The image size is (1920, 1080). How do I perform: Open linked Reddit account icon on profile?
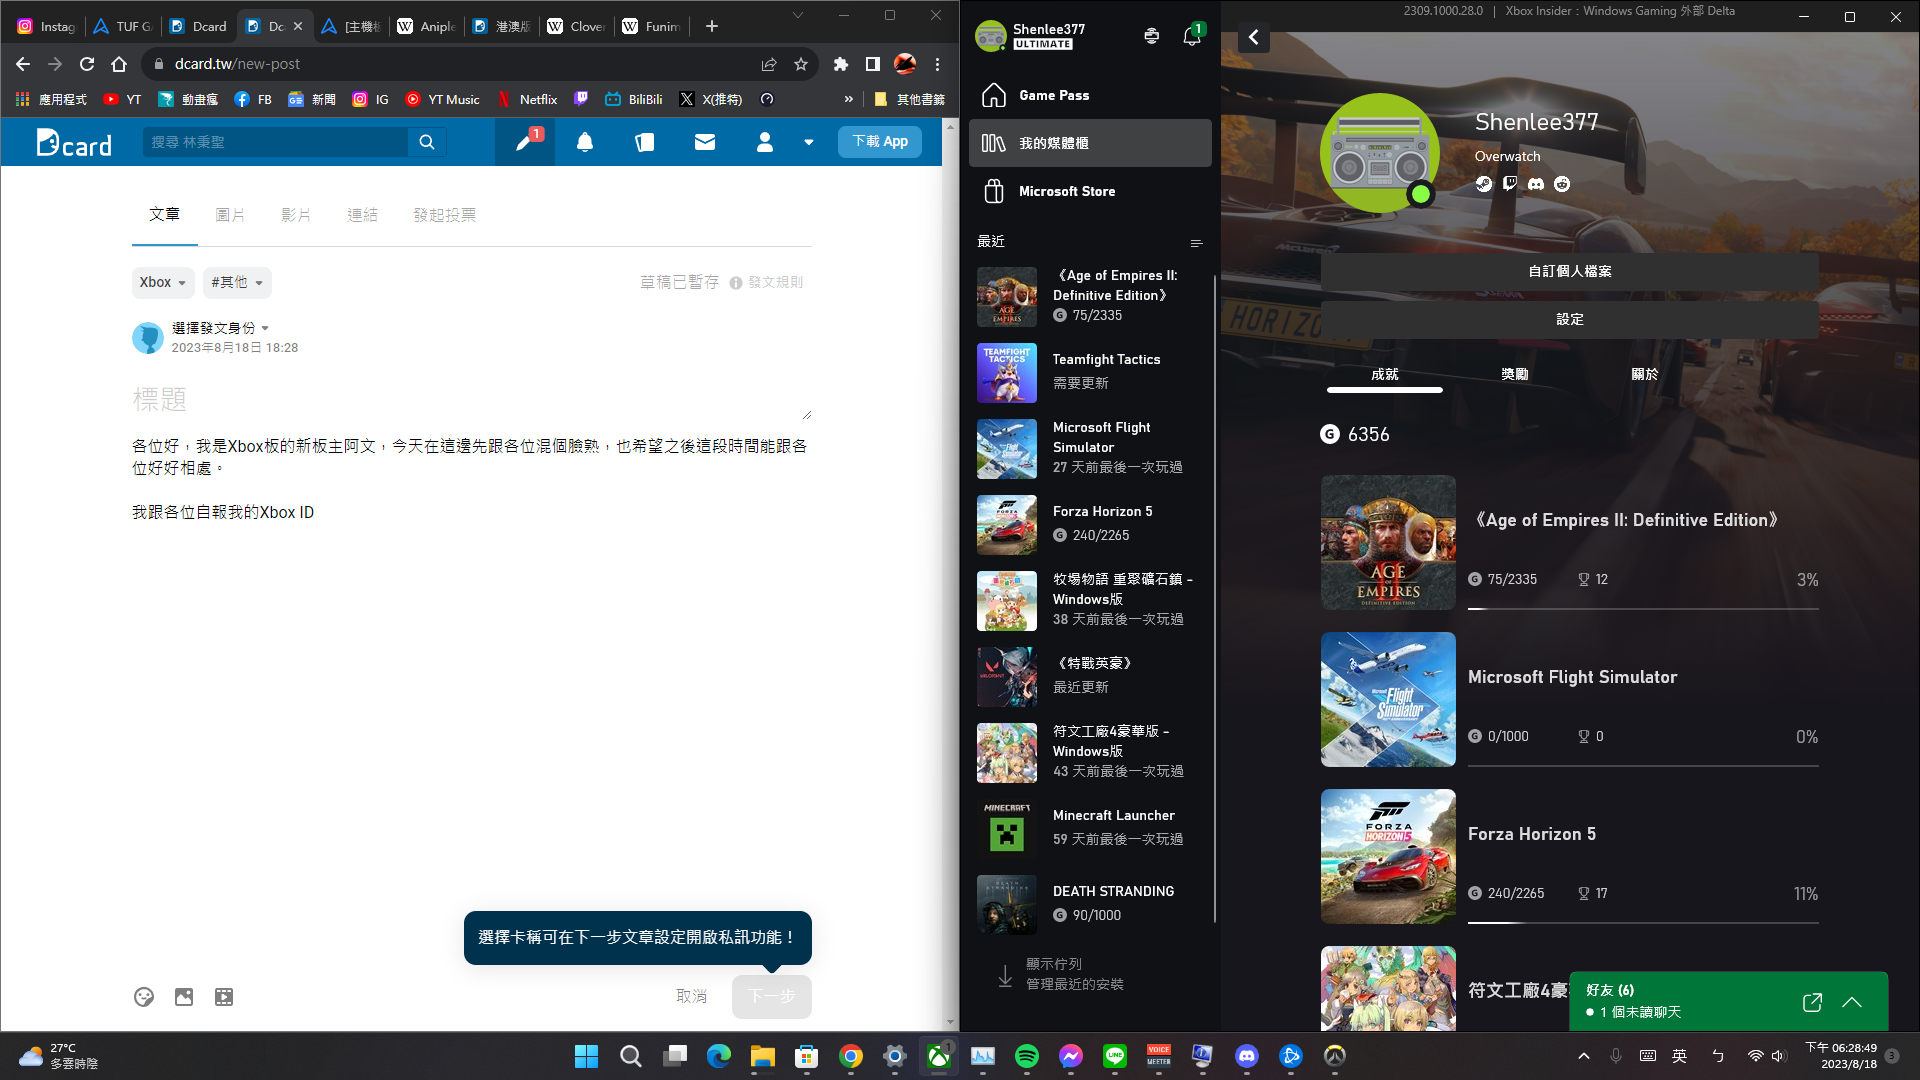[1562, 184]
